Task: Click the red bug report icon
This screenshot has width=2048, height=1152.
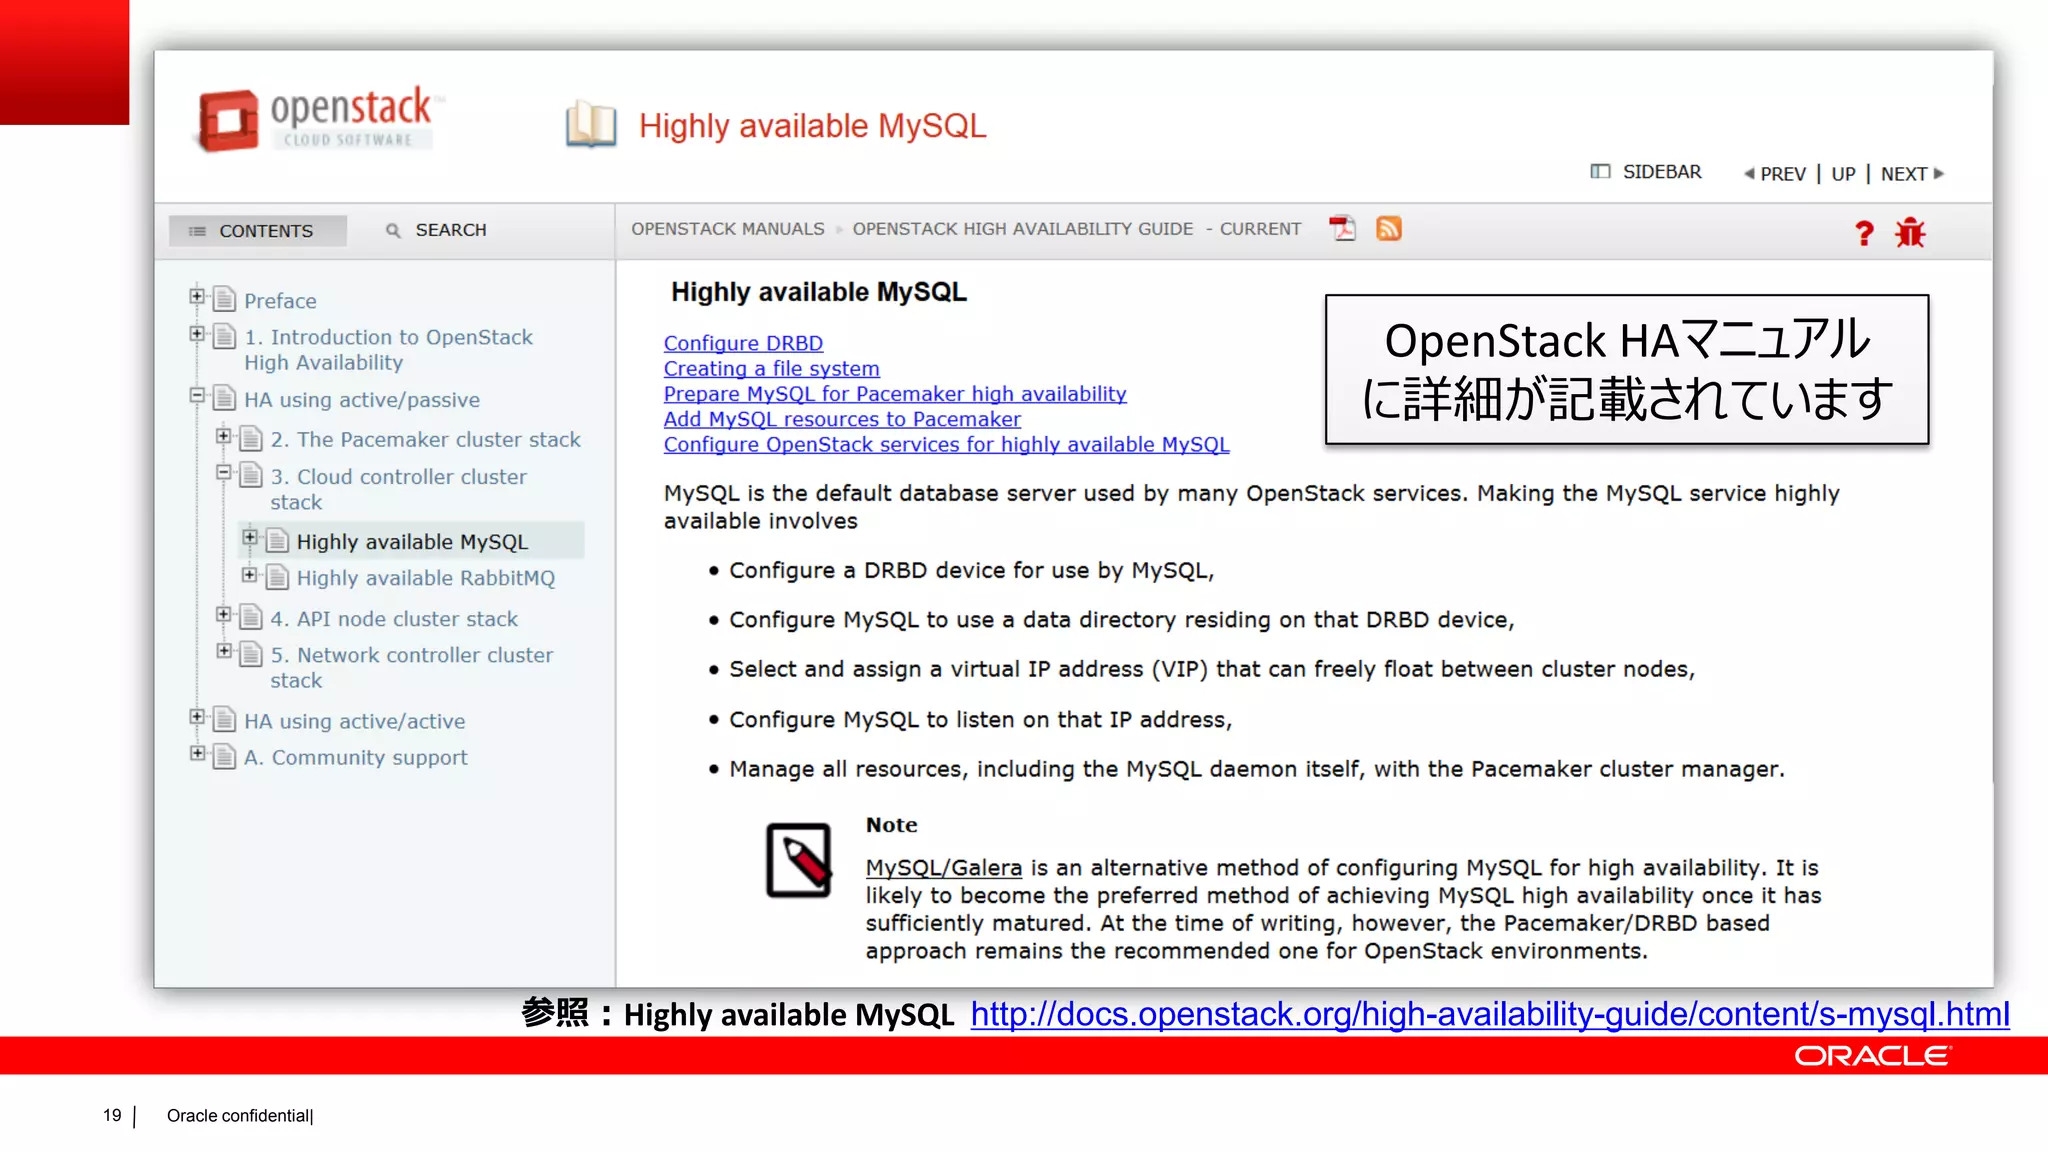Action: 1910,232
